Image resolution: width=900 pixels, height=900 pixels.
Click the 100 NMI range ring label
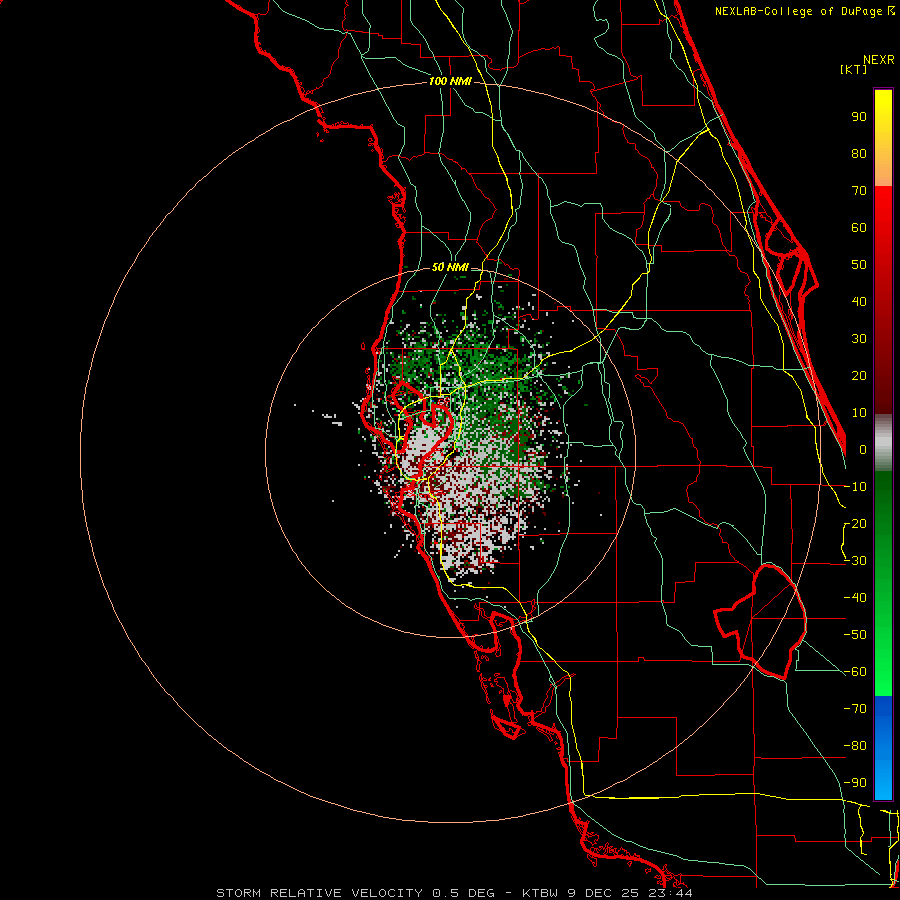pyautogui.click(x=450, y=82)
